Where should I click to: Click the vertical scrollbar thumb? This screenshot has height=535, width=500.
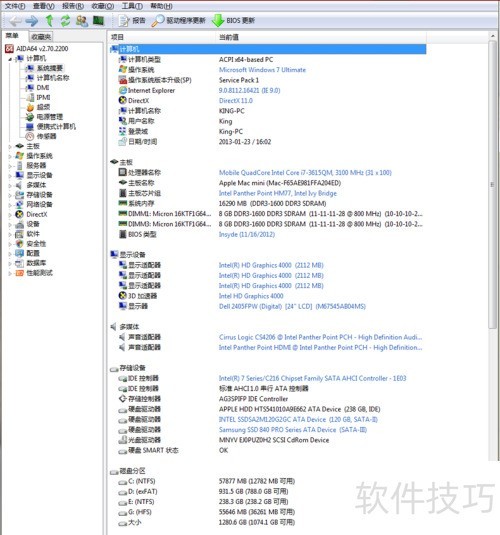[492, 185]
